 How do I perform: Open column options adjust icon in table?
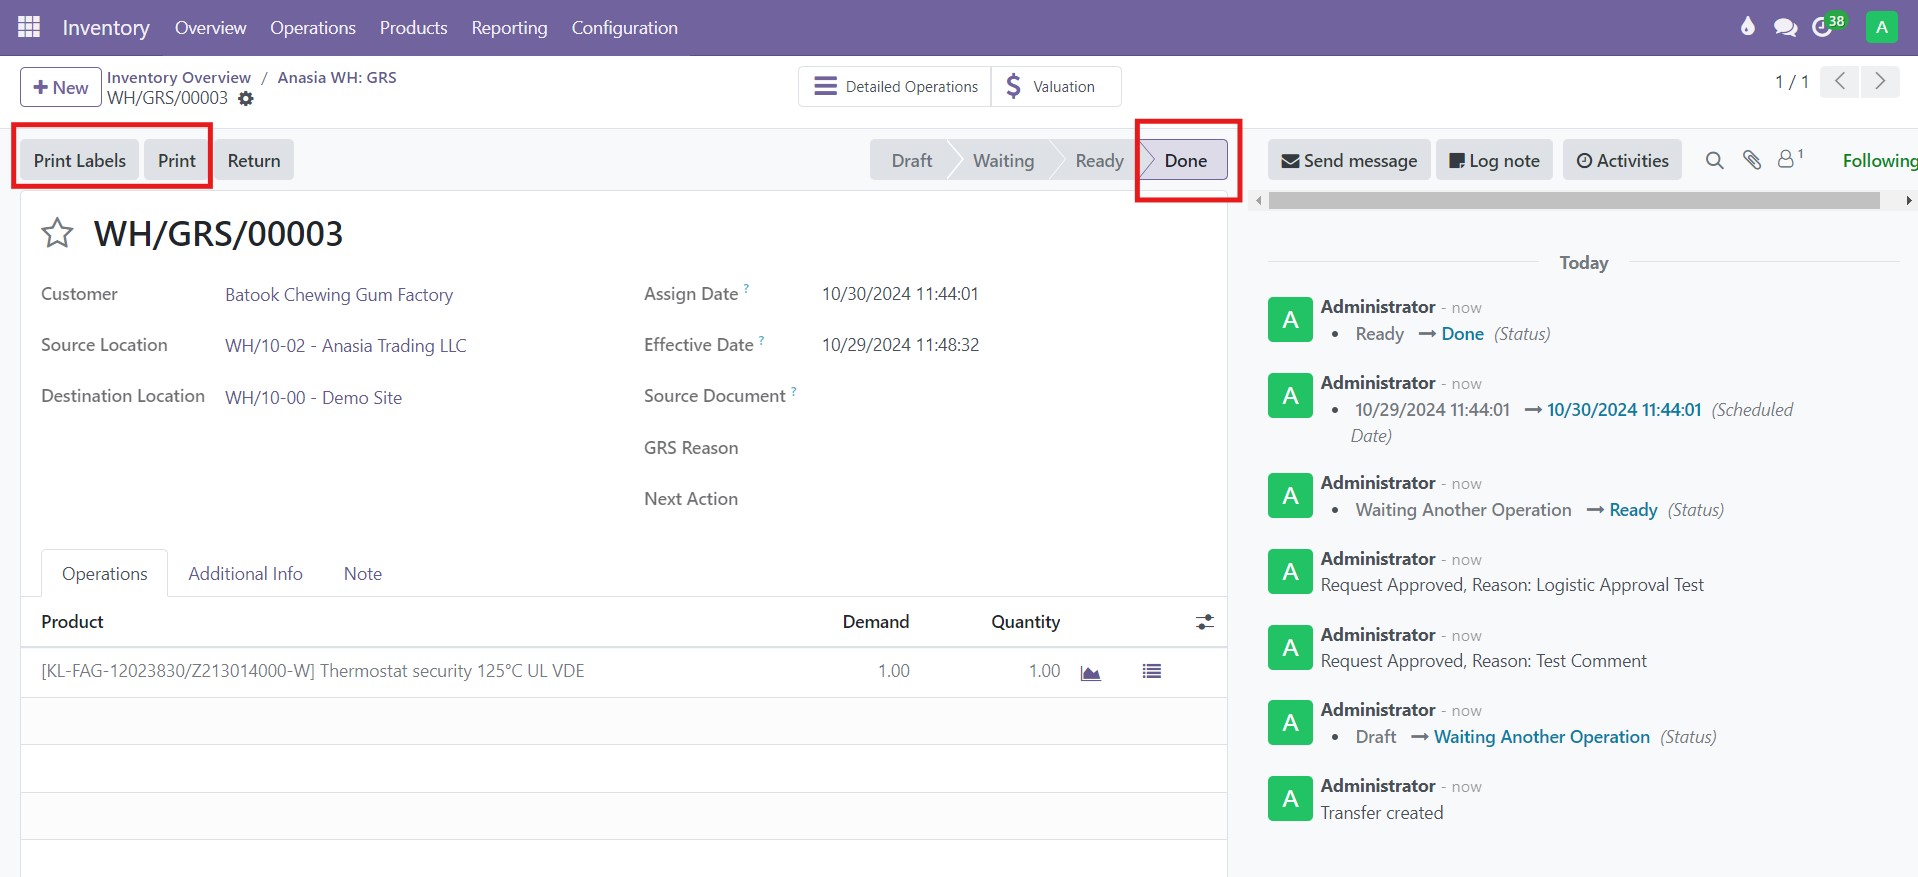1205,622
